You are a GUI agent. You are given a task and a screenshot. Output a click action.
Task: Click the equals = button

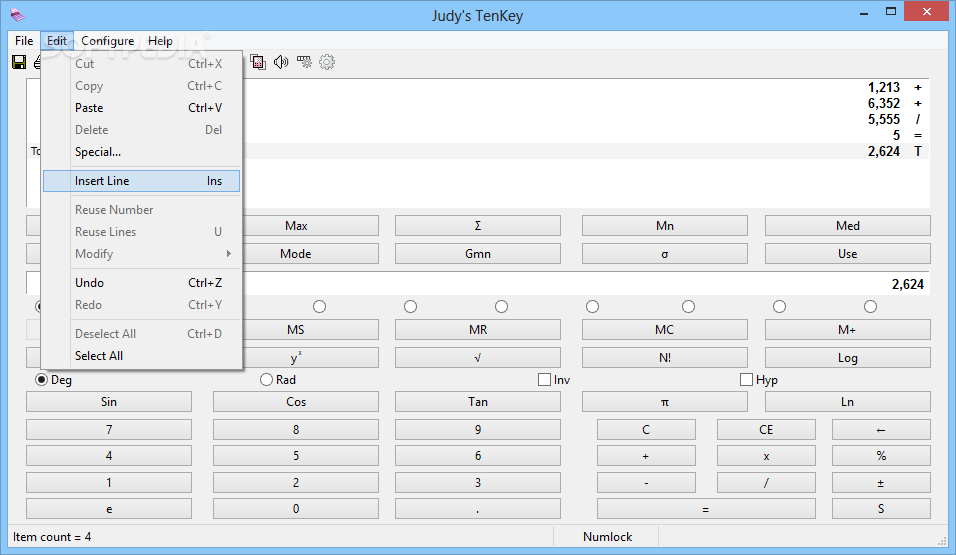tap(705, 509)
